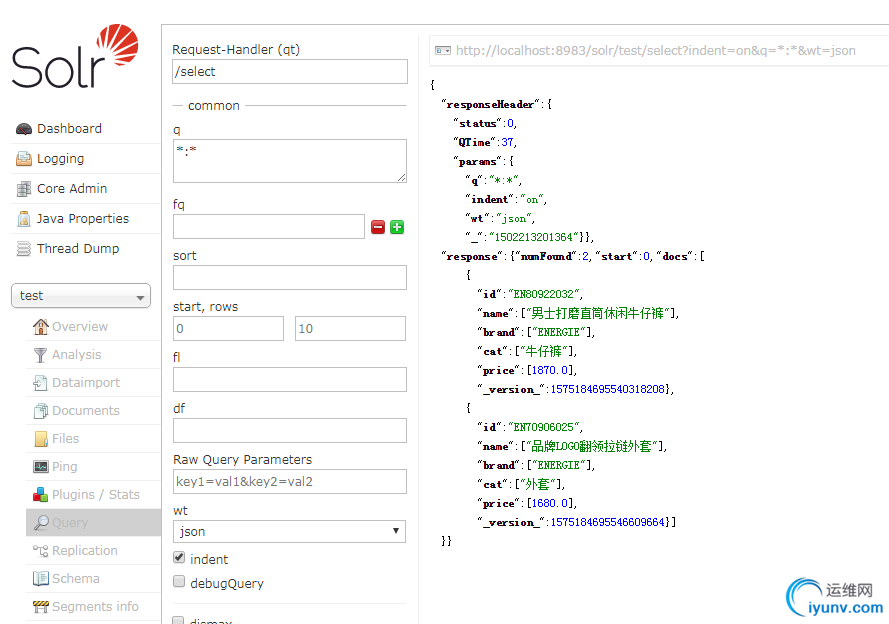Click the Java Properties icon
This screenshot has height=624, width=889.
24,219
